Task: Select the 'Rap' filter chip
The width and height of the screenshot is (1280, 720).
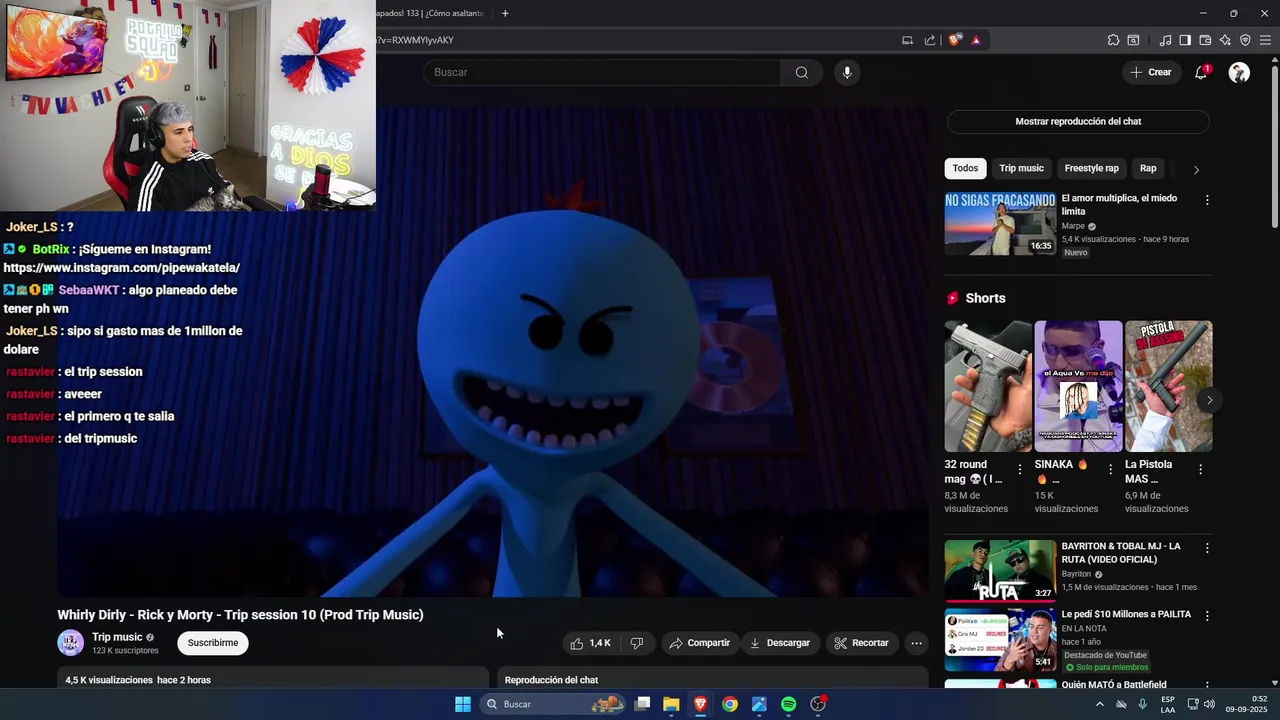Action: [x=1148, y=168]
